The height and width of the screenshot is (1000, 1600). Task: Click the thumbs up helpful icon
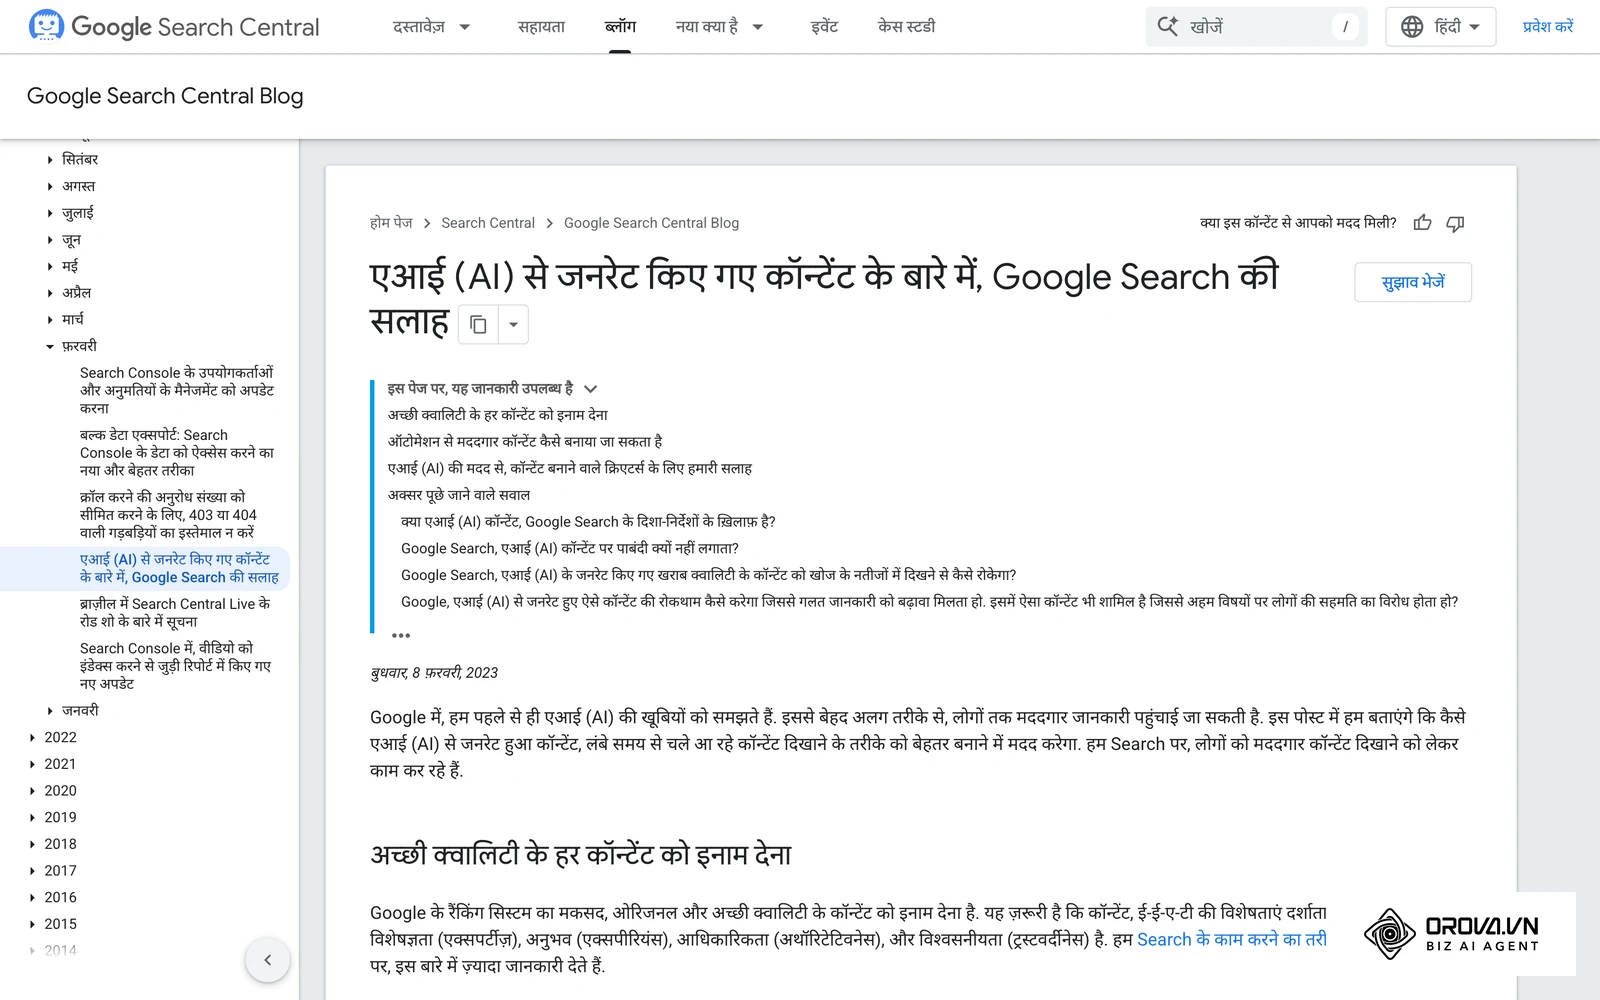pos(1423,223)
